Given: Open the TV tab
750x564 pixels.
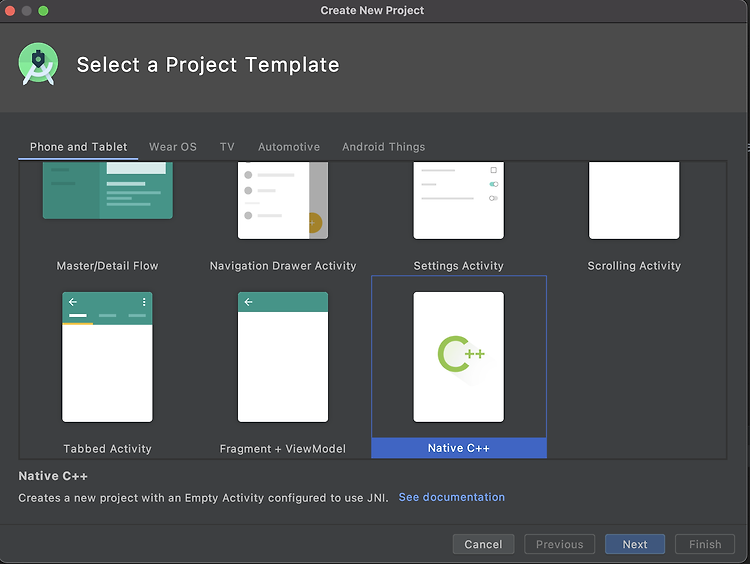Looking at the screenshot, I should 227,147.
